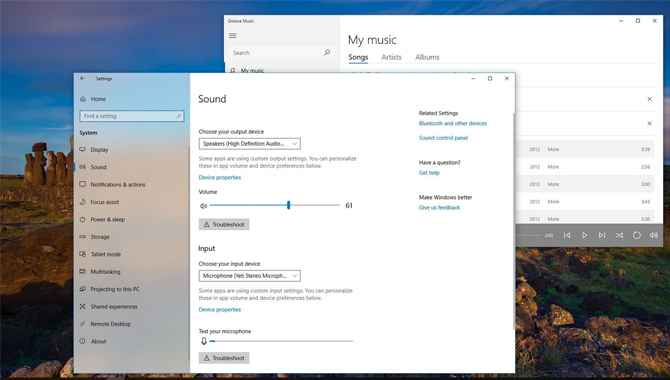Expand the input device Microphone dropdown
The image size is (670, 380).
(x=250, y=276)
